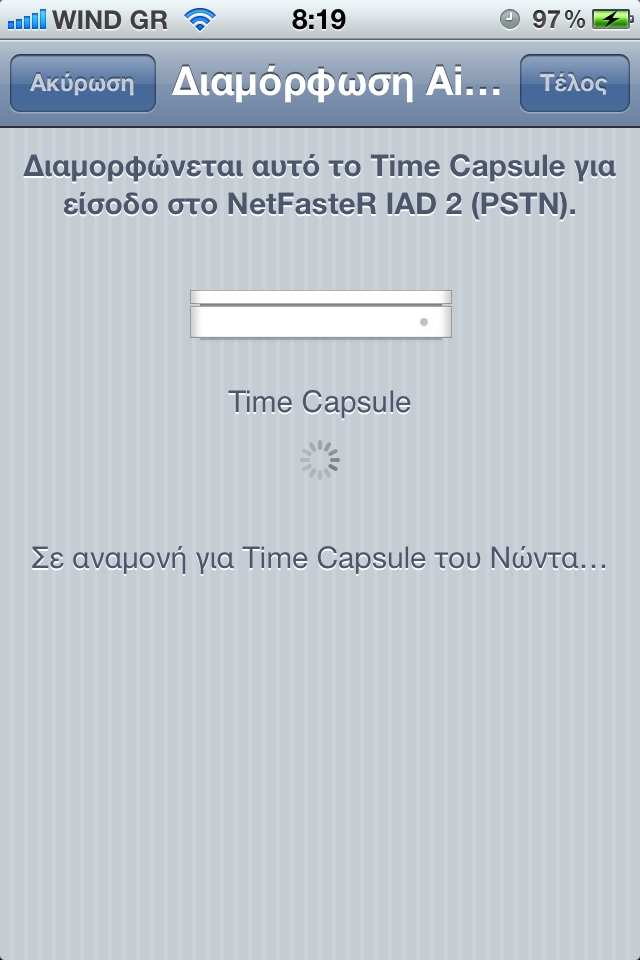Screen dimensions: 640x960
Task: Tap the Τέλος done button
Action: pos(574,83)
